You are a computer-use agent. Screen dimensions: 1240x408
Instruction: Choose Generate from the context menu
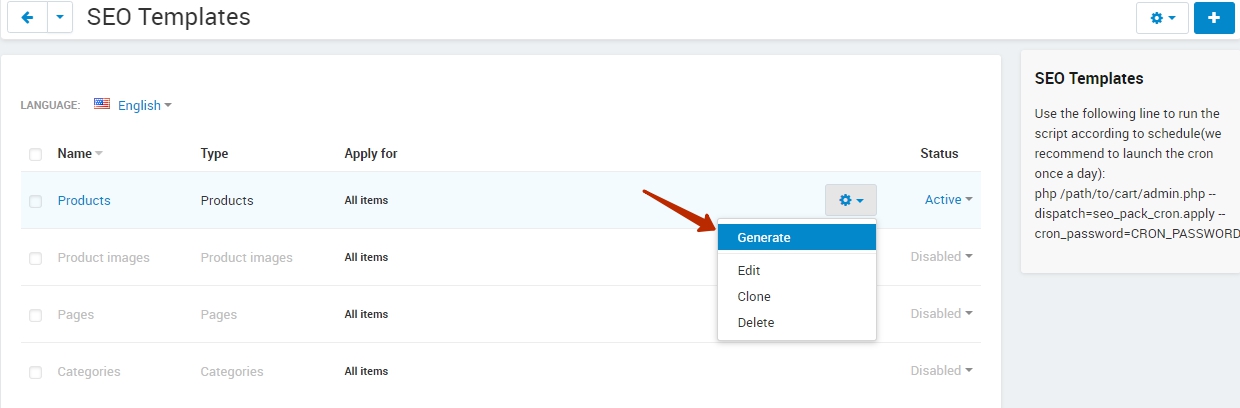point(797,237)
